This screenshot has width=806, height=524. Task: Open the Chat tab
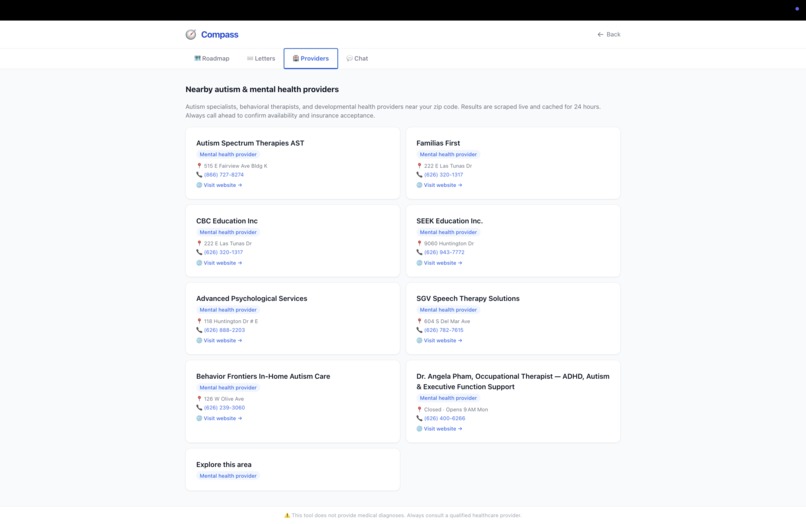pos(357,59)
